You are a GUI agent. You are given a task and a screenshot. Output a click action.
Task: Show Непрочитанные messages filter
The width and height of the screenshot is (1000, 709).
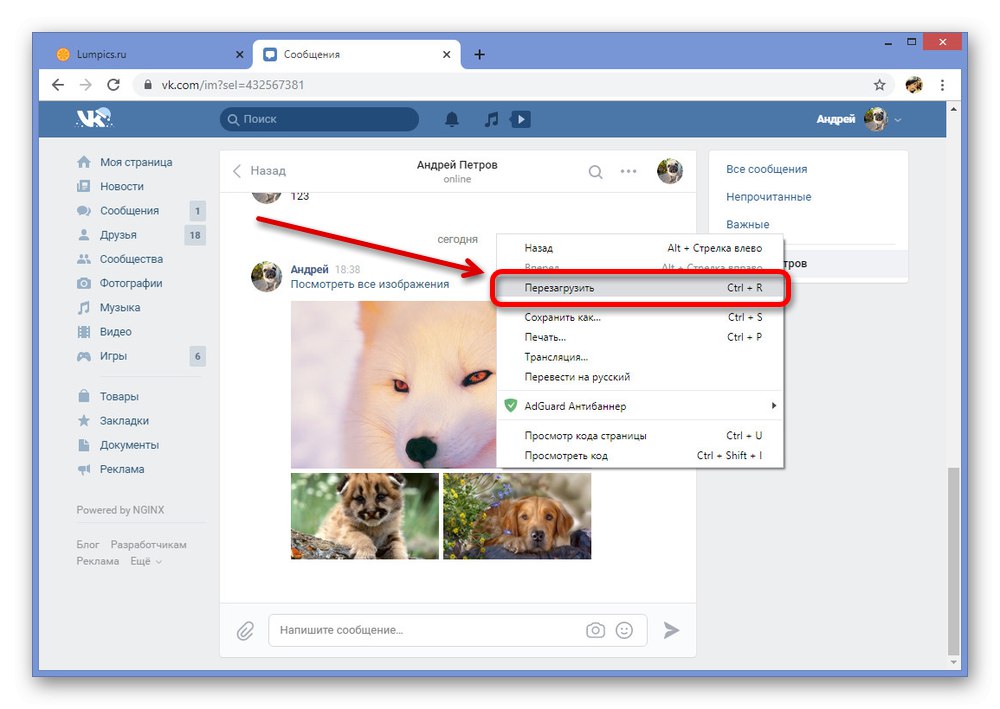768,197
